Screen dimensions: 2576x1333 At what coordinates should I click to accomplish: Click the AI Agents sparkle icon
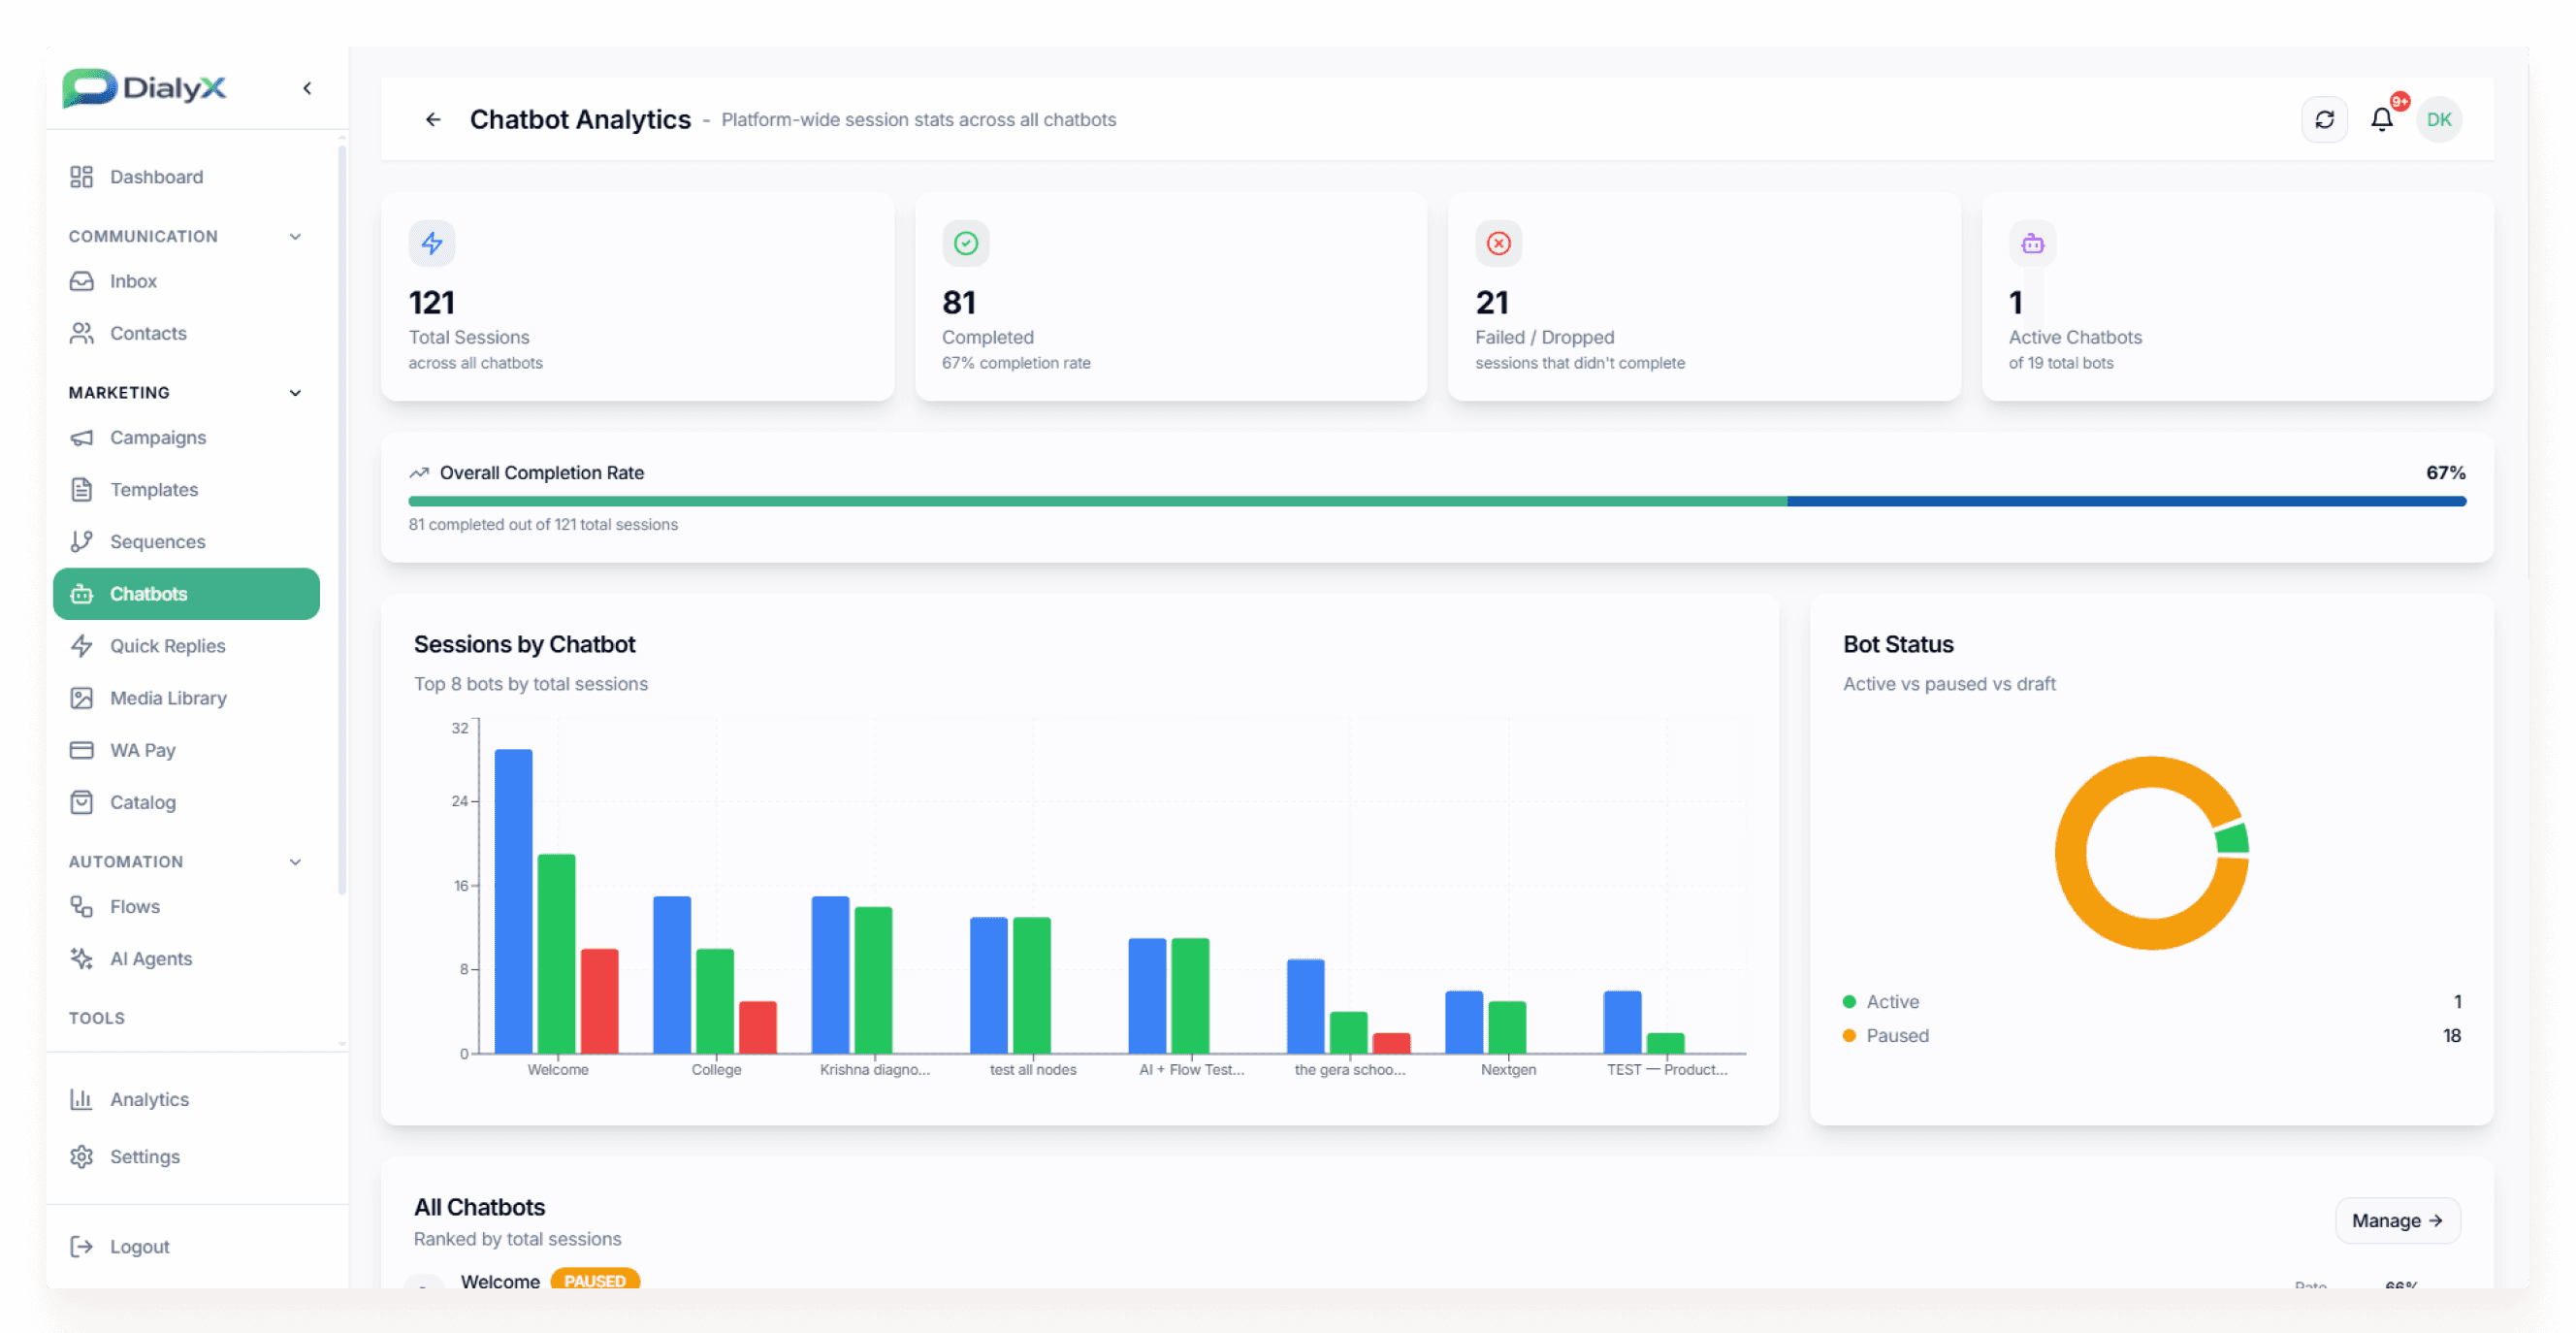click(x=82, y=958)
